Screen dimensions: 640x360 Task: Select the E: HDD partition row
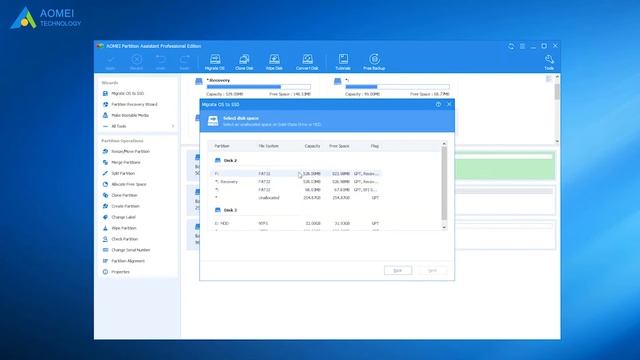[297, 223]
